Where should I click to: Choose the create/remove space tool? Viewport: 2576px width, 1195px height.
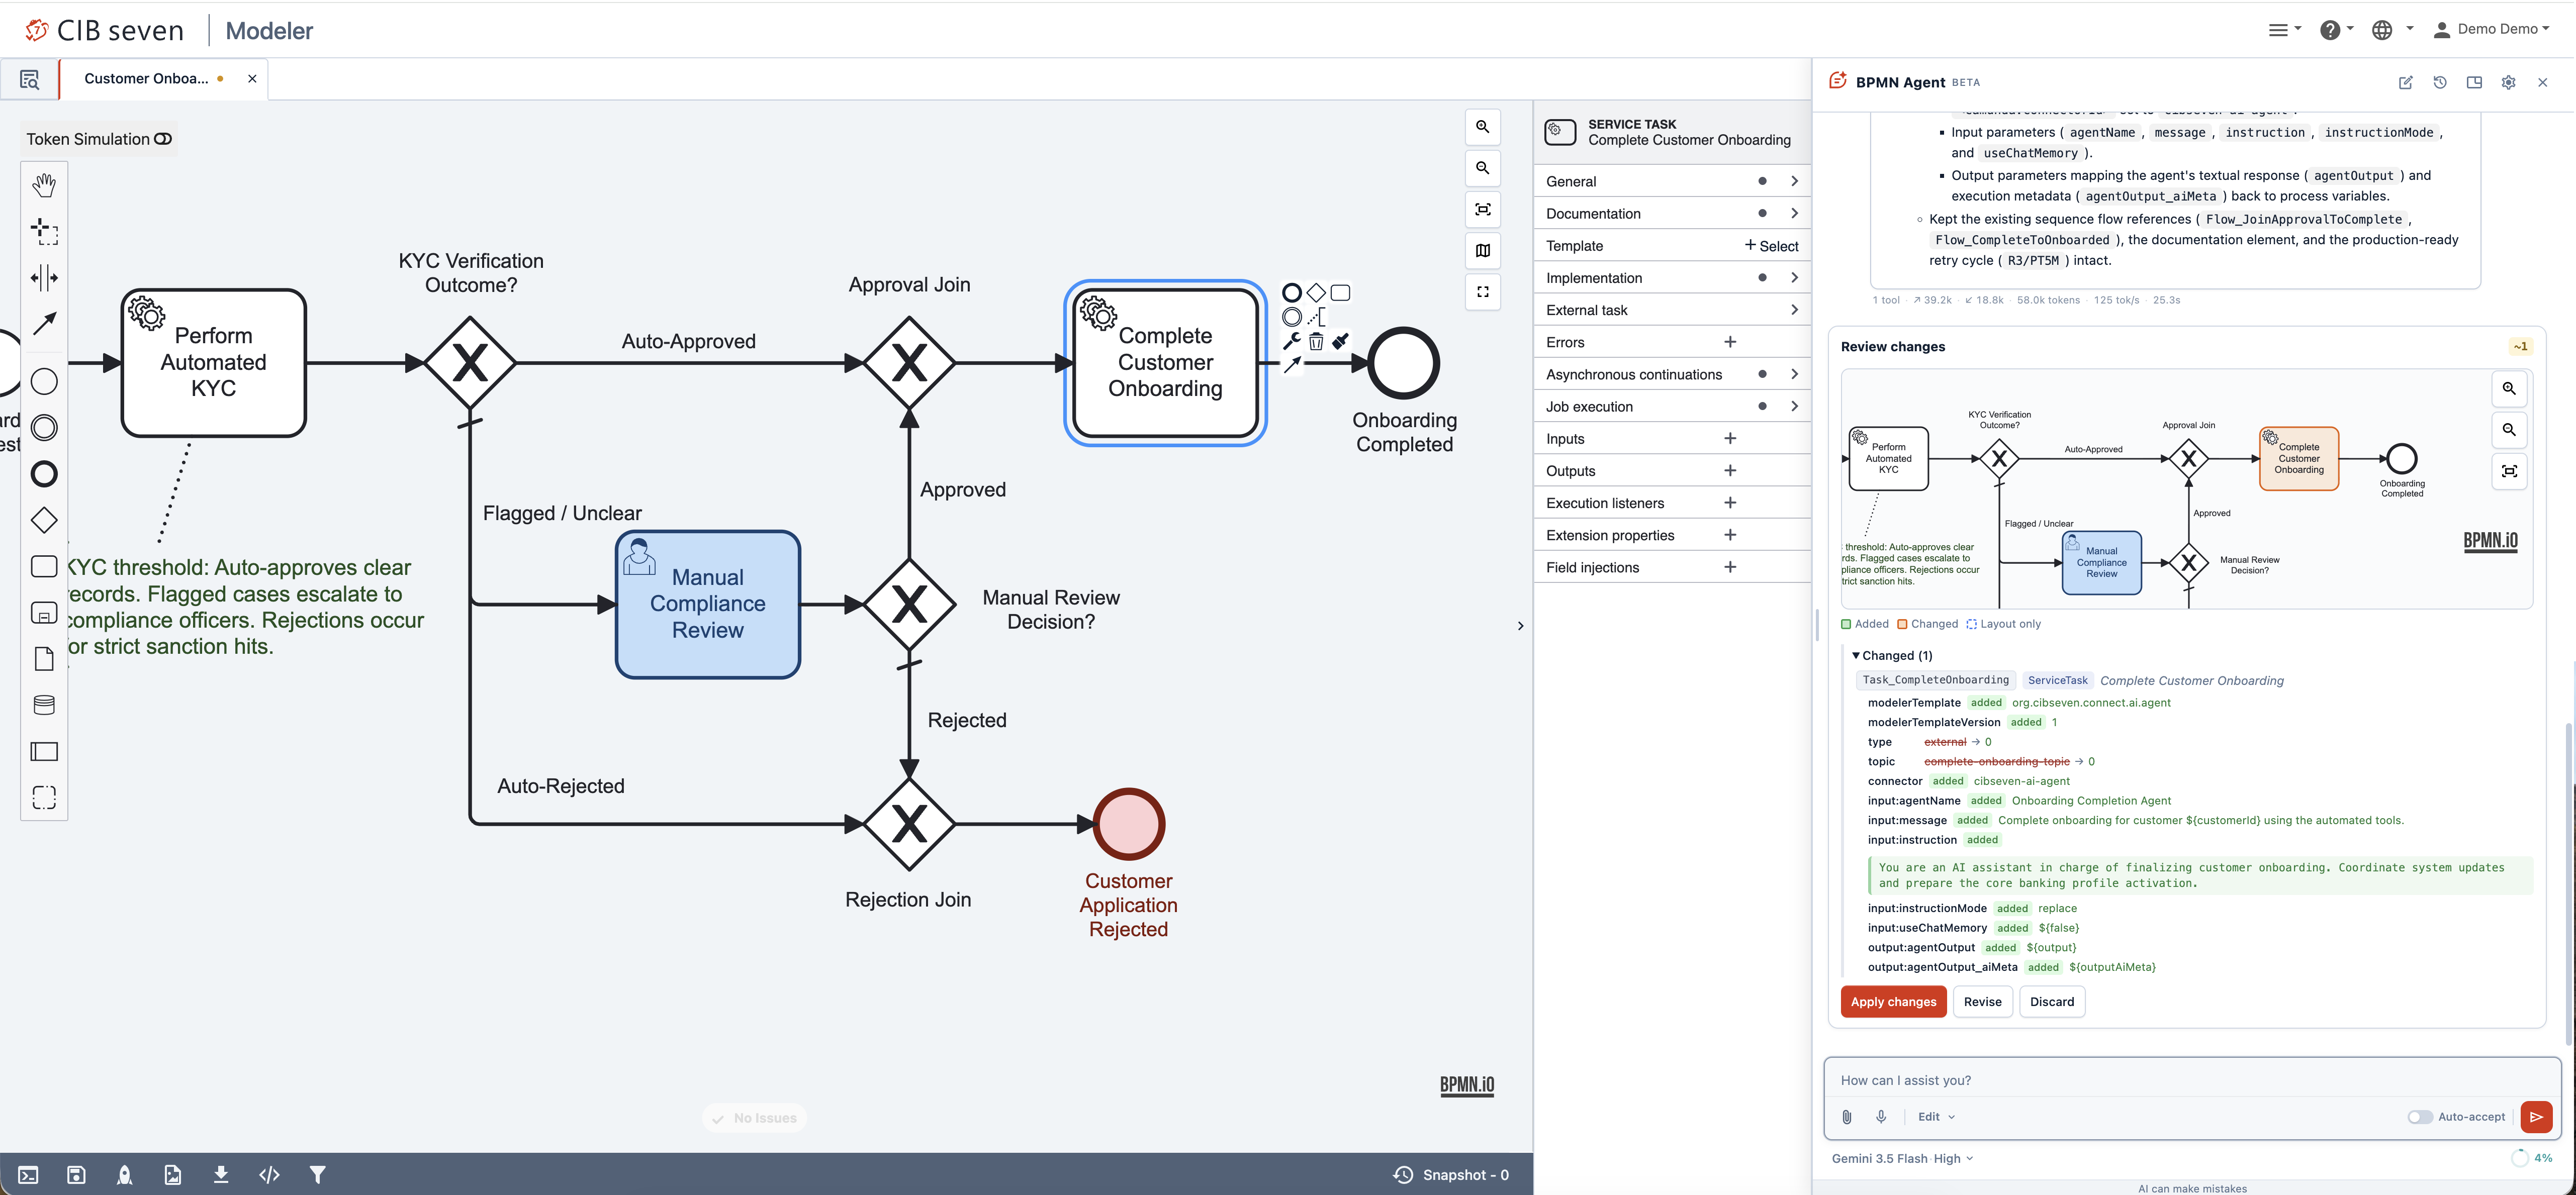pos(44,278)
